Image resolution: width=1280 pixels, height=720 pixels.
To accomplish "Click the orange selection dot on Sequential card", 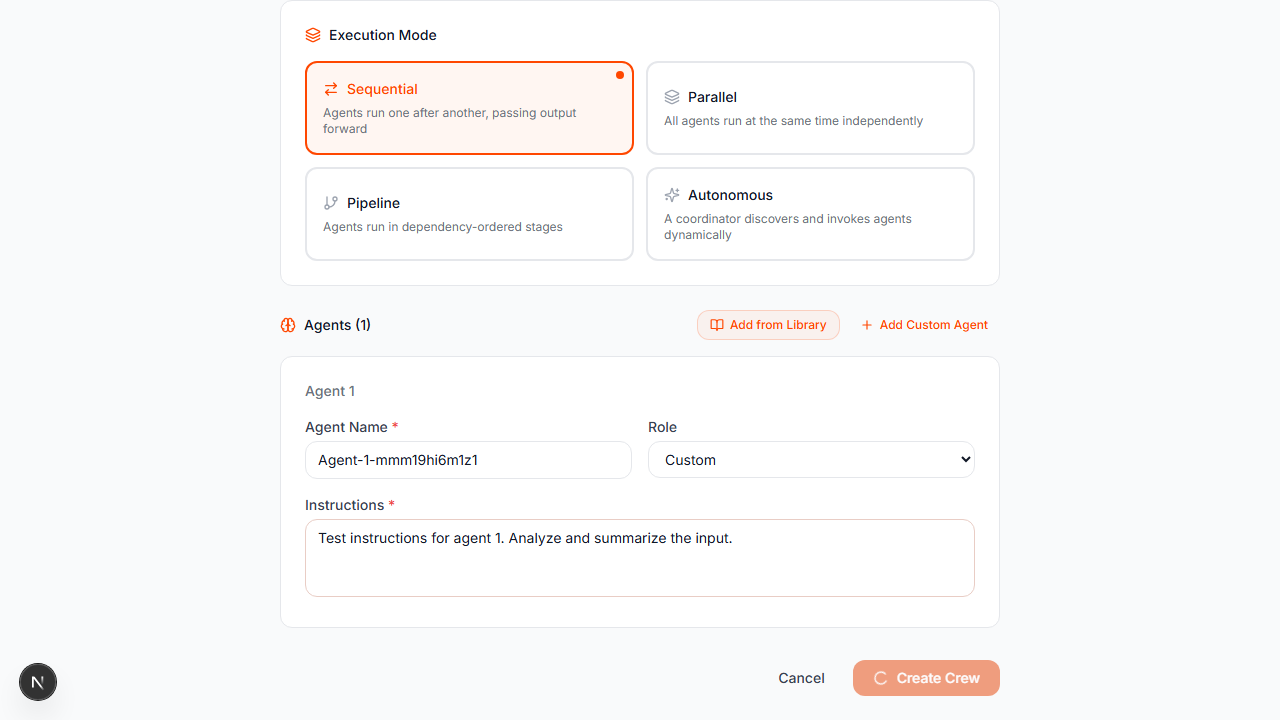I will pos(619,74).
